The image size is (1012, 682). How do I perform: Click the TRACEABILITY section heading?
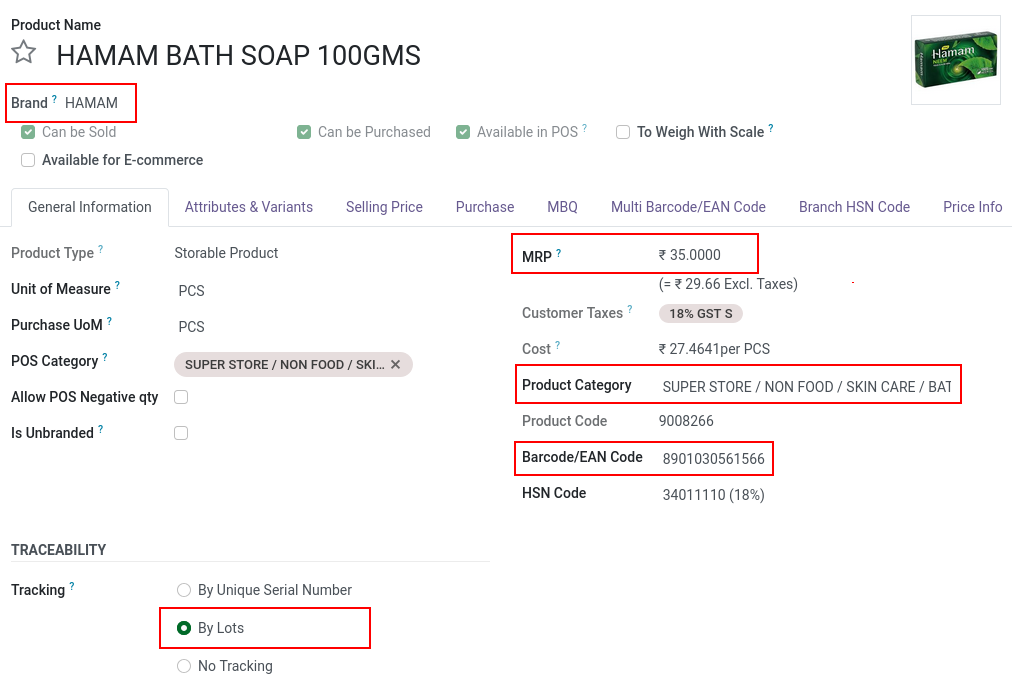click(x=59, y=550)
